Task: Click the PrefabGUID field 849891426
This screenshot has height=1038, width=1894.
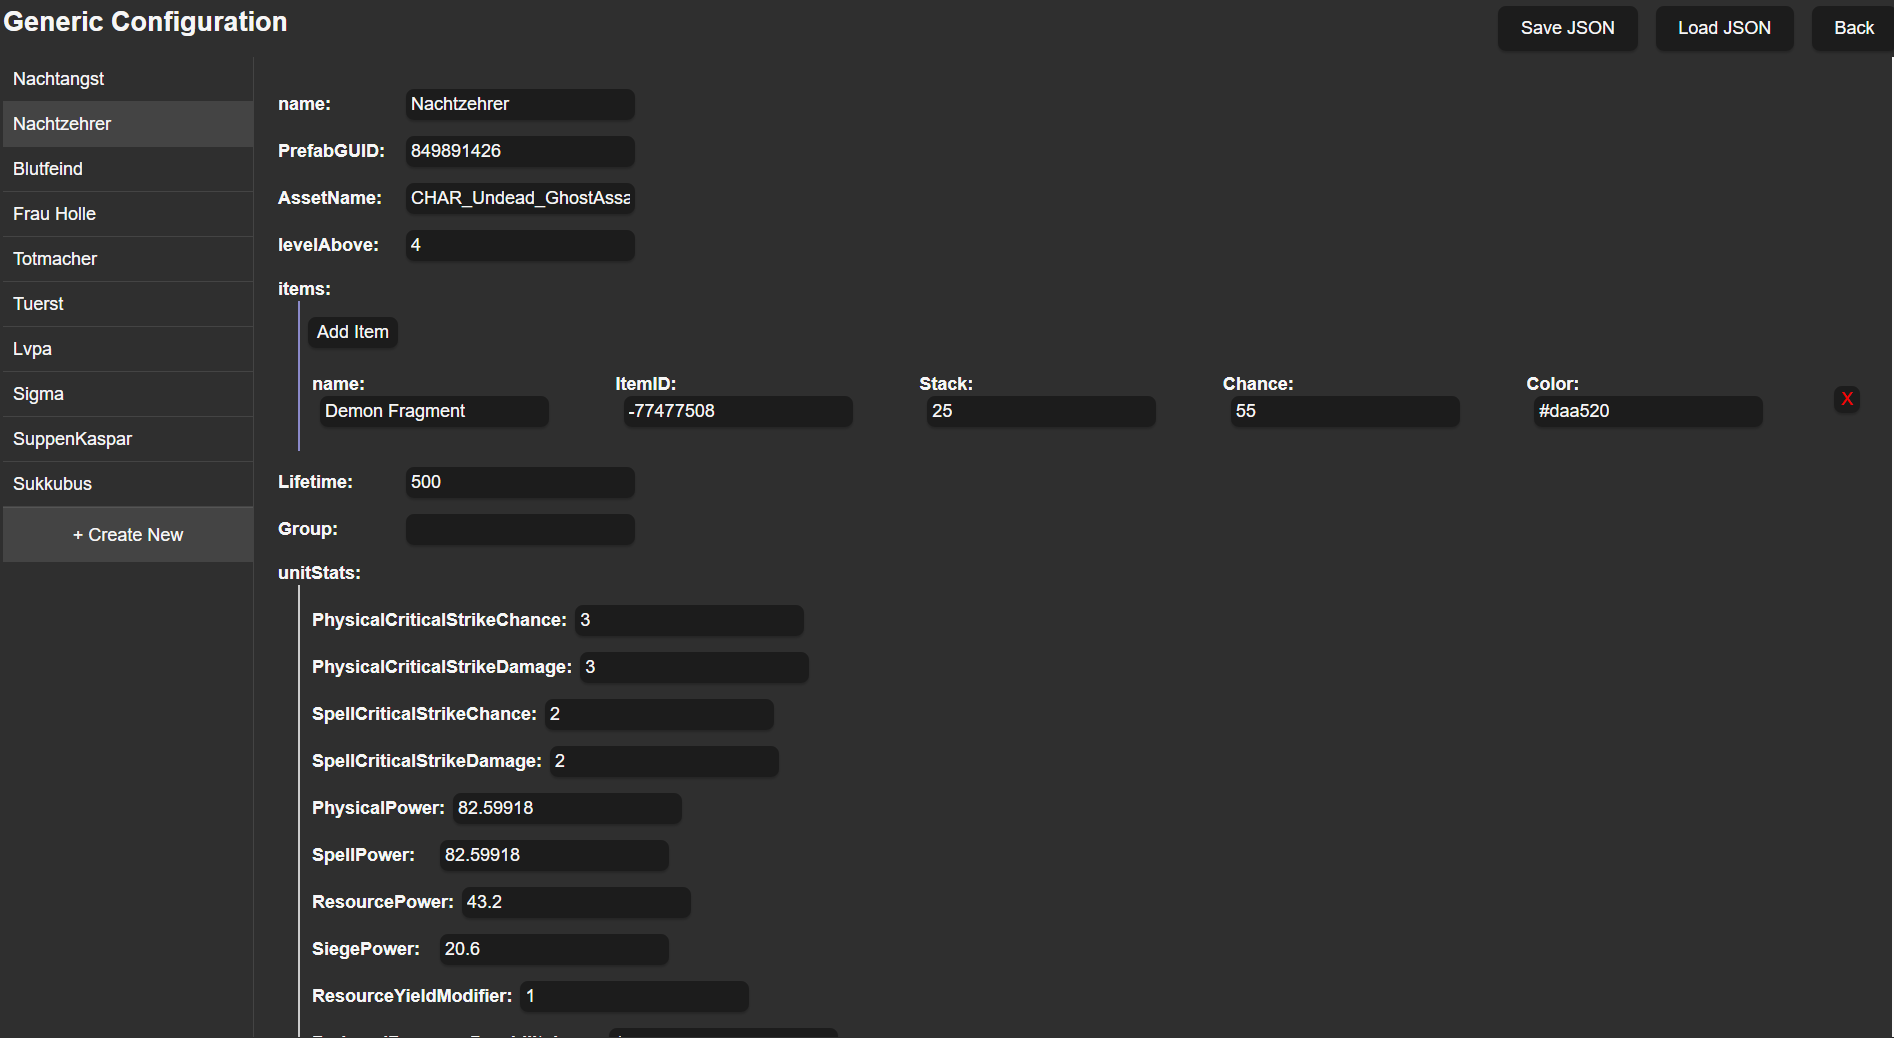Action: coord(520,151)
